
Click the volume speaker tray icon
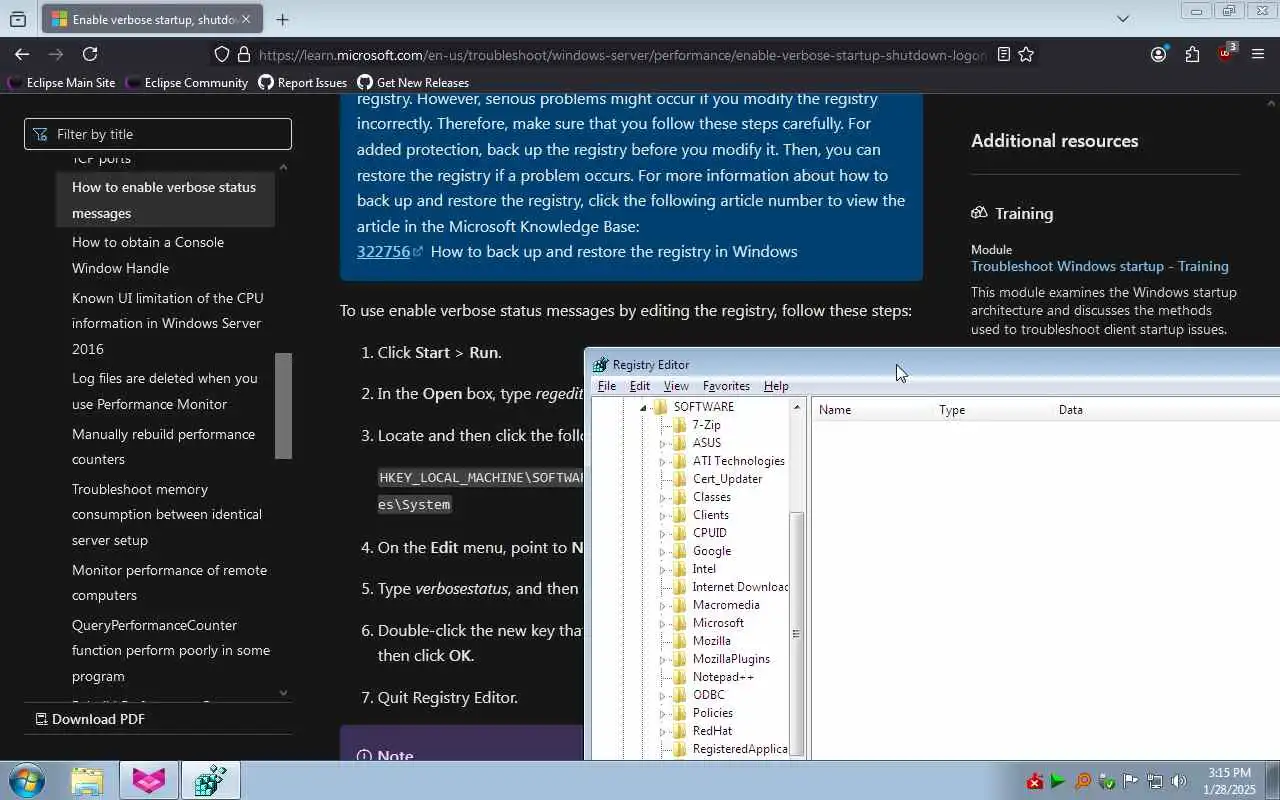tap(1178, 781)
